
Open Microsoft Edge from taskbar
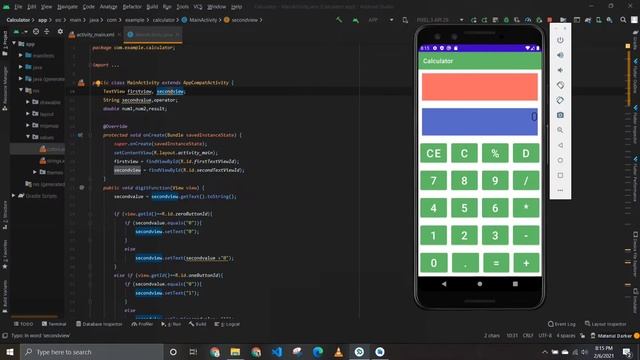(x=318, y=352)
